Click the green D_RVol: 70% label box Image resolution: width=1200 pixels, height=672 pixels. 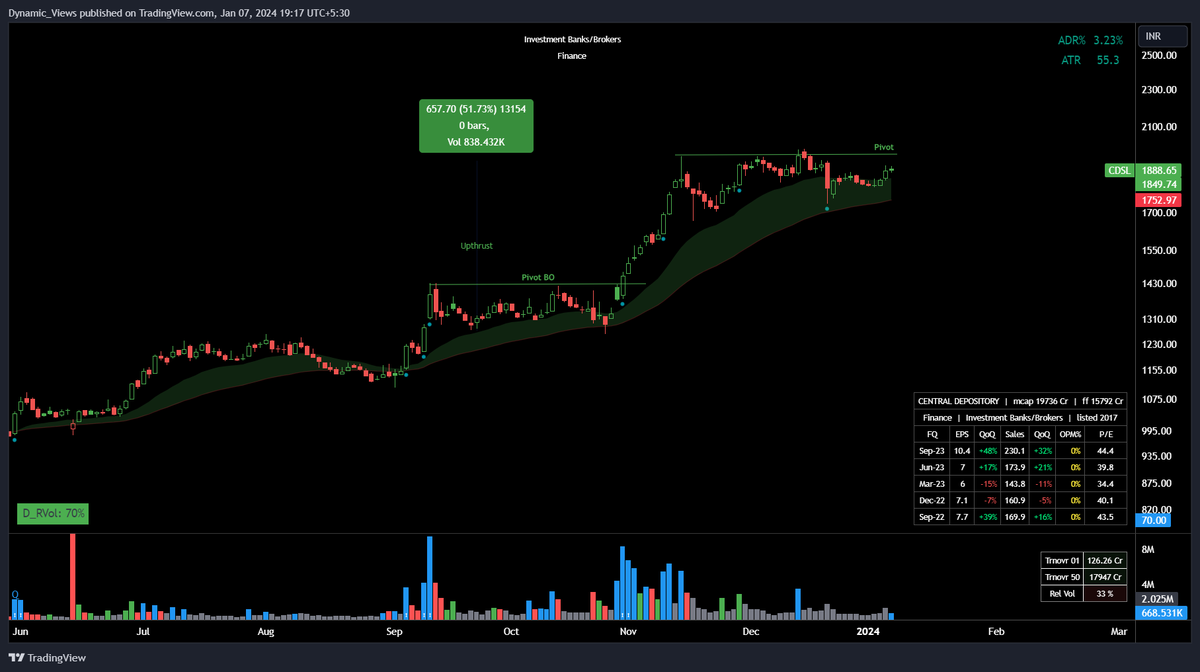pos(54,514)
